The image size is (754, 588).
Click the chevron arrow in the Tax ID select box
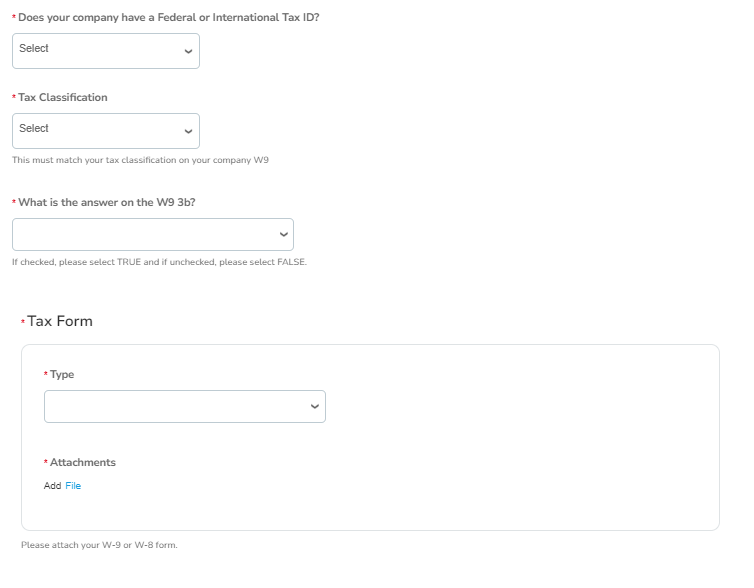[188, 50]
